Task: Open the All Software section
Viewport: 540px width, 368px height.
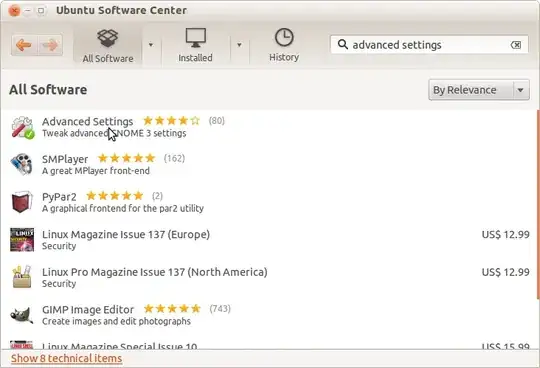Action: click(108, 46)
